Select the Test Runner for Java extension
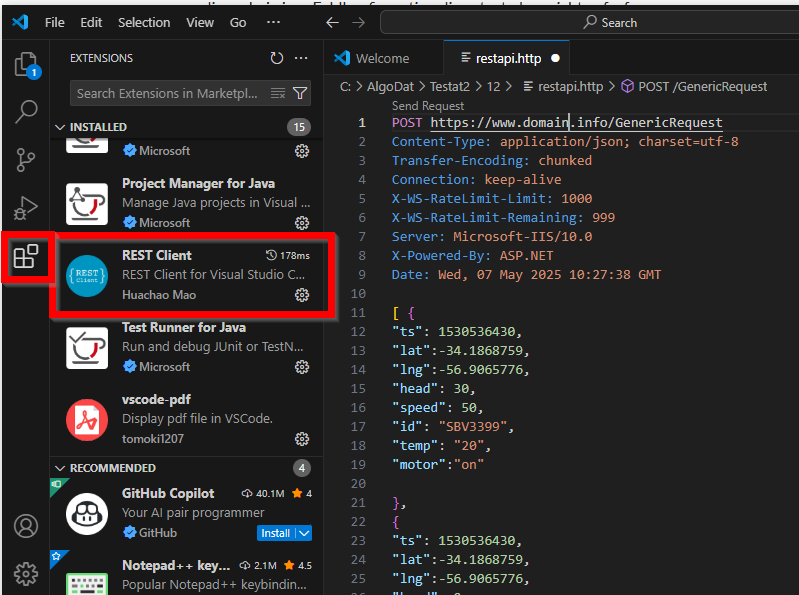 click(x=187, y=347)
